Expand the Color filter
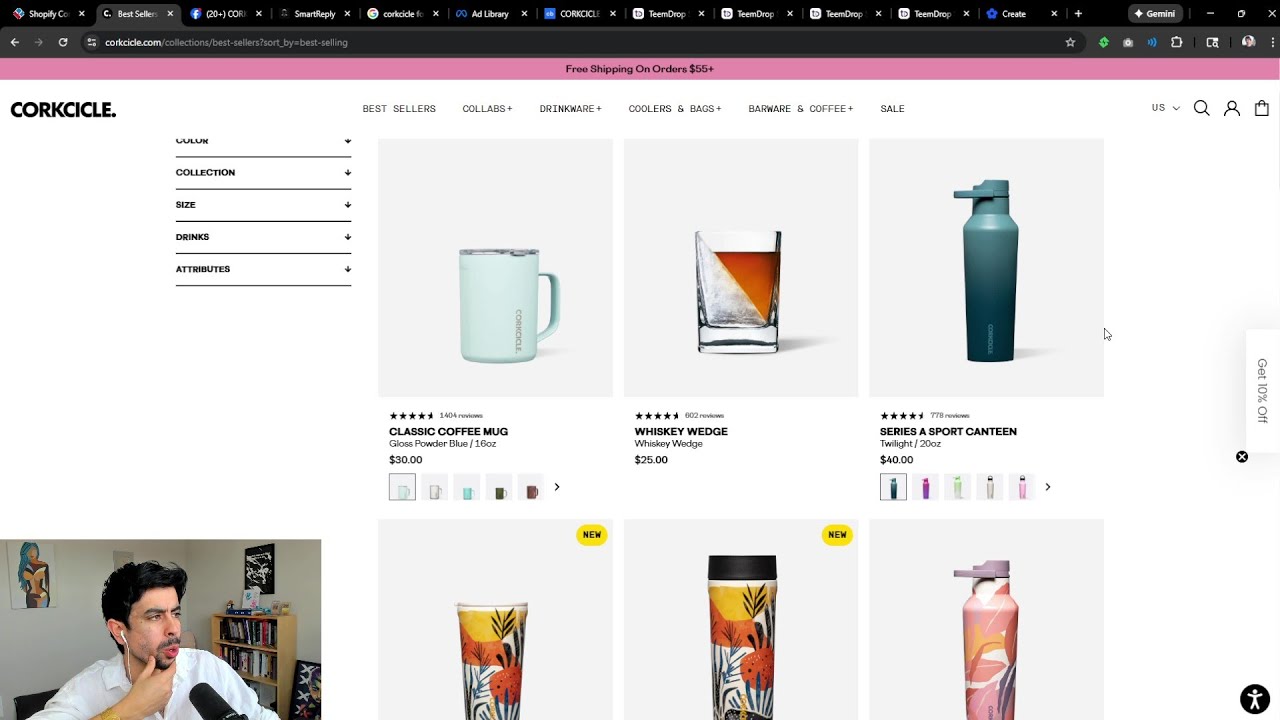Image resolution: width=1280 pixels, height=720 pixels. click(x=263, y=141)
